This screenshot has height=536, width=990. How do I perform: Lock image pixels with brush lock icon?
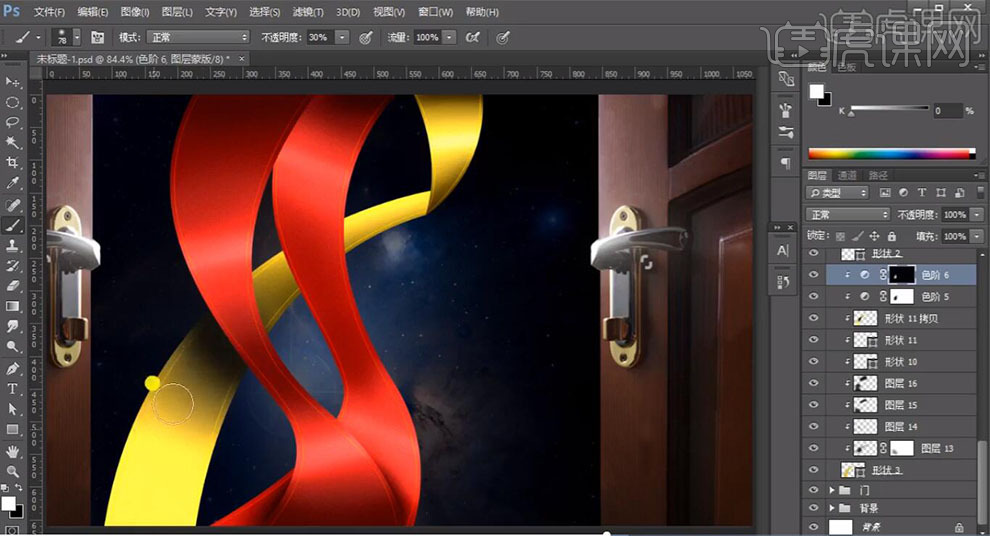click(857, 236)
